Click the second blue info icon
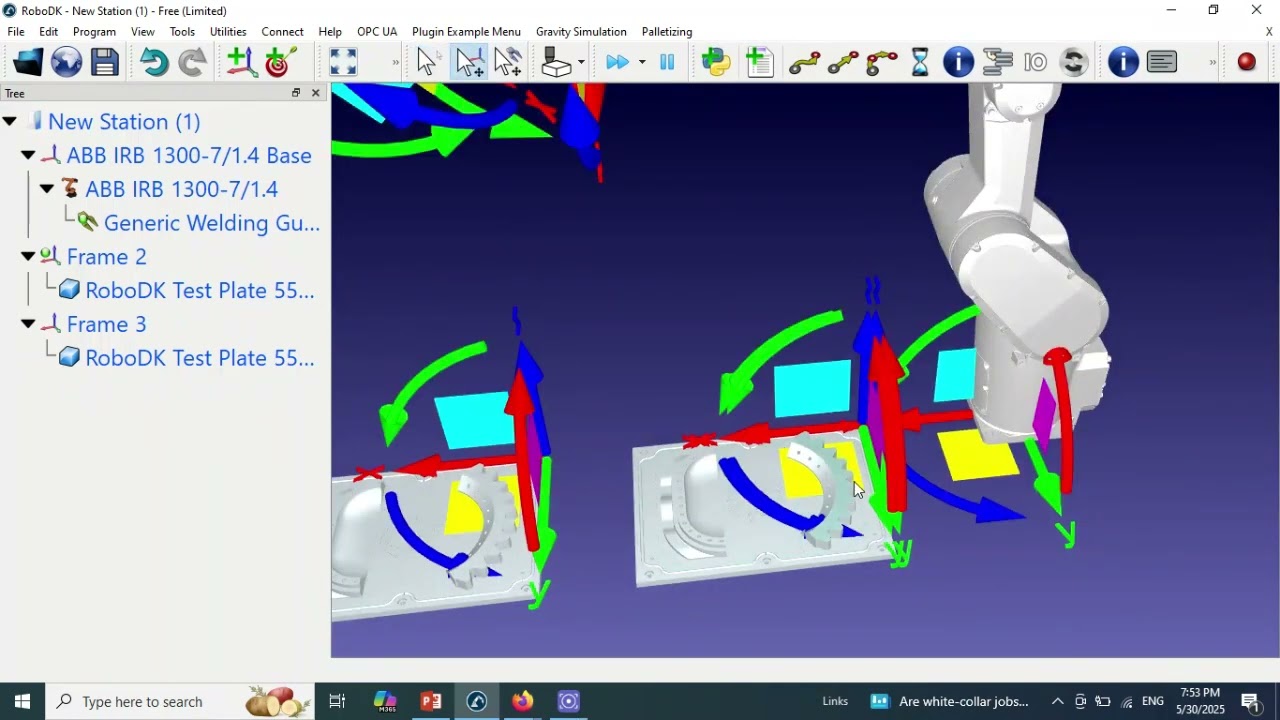 1123,63
